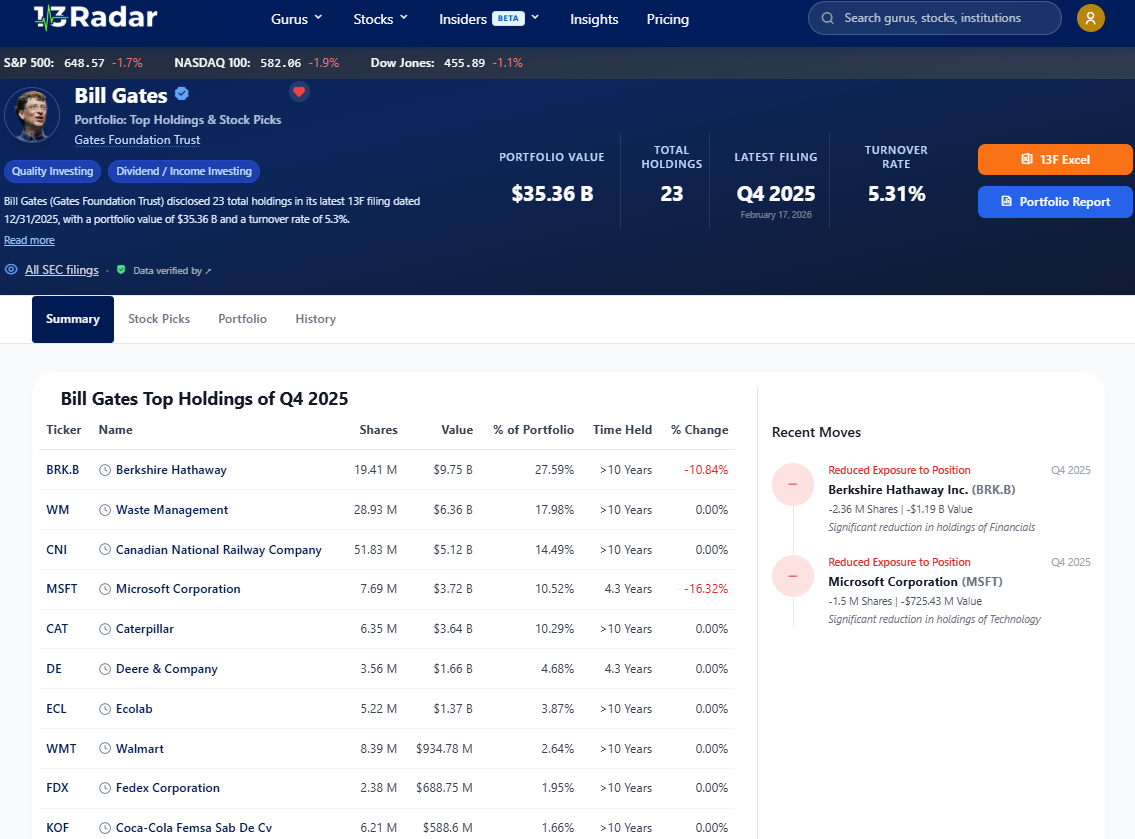Screen dimensions: 1135x839
Task: Expand the Stocks dropdown menu
Action: click(381, 19)
